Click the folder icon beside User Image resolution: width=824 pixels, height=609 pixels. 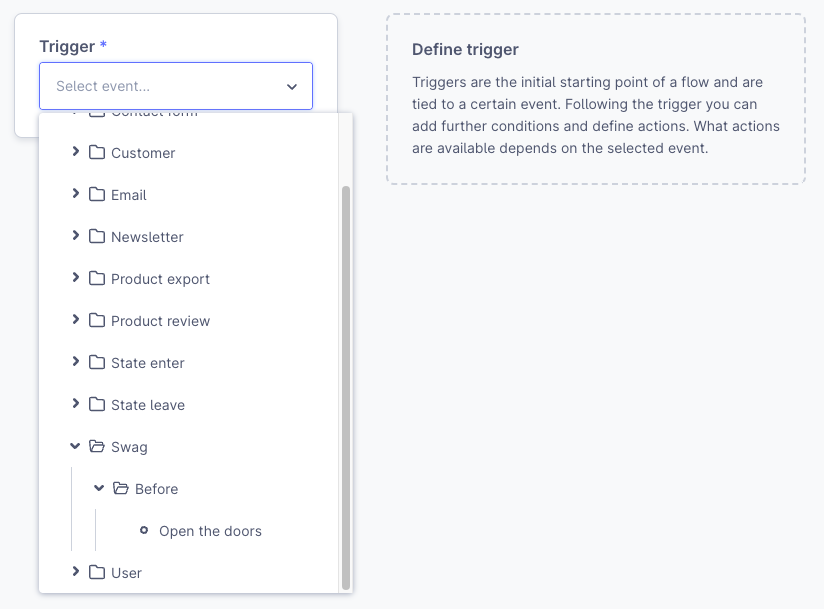[x=97, y=573]
